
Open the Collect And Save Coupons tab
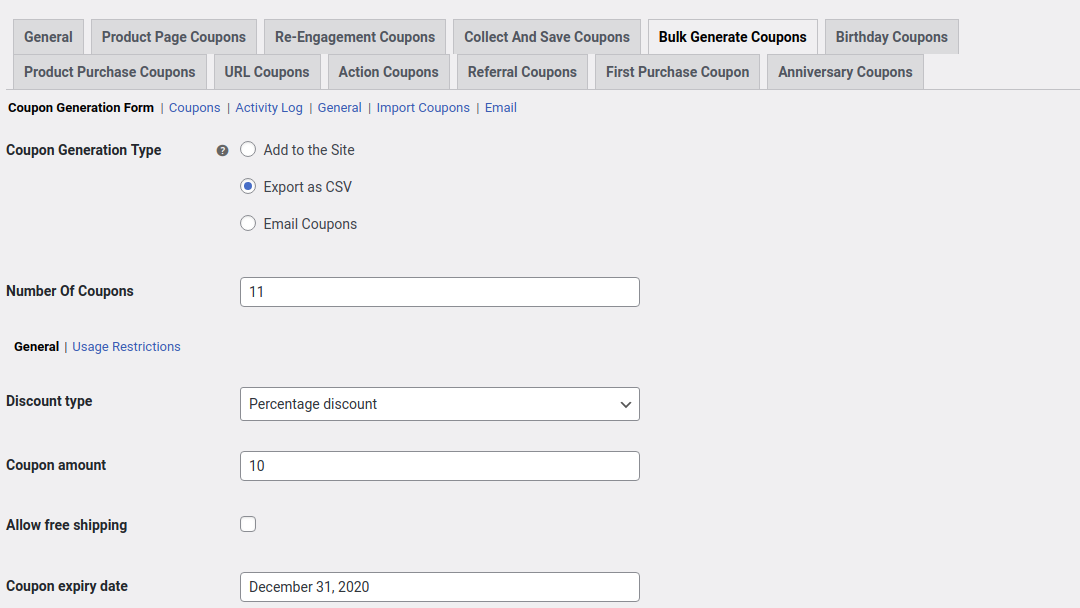click(x=546, y=36)
